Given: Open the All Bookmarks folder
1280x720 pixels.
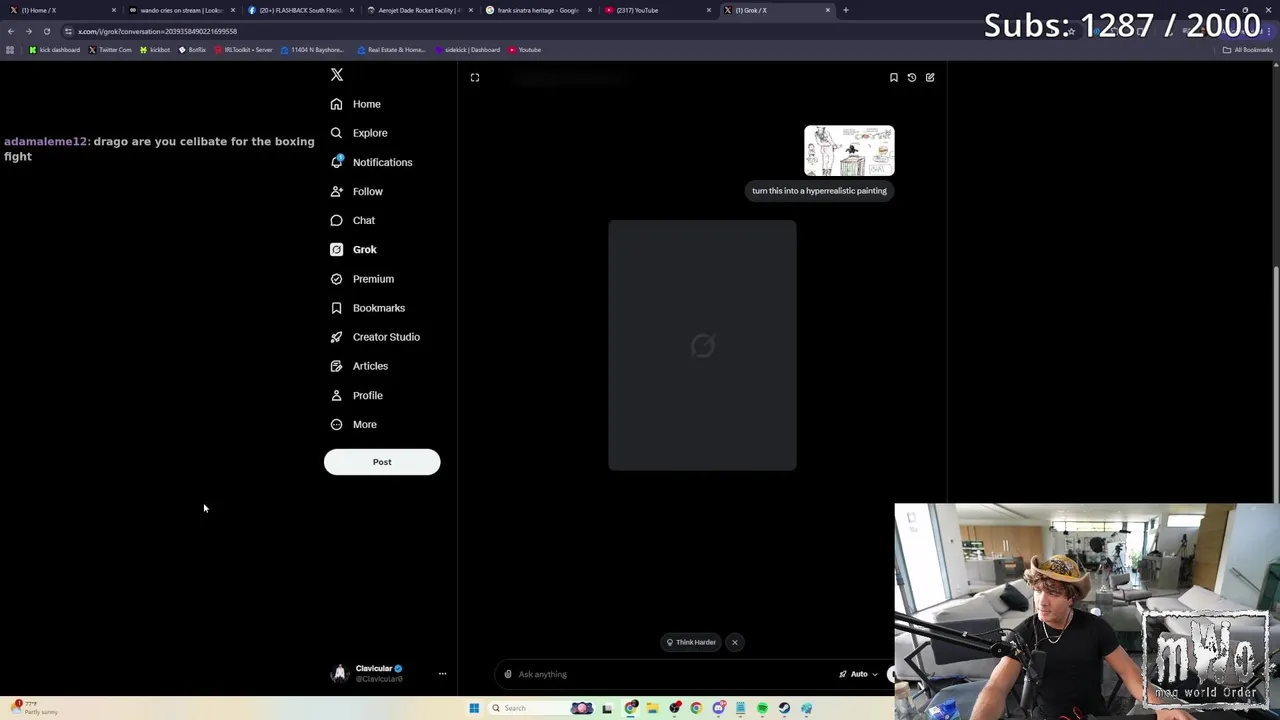Looking at the screenshot, I should coord(1247,50).
